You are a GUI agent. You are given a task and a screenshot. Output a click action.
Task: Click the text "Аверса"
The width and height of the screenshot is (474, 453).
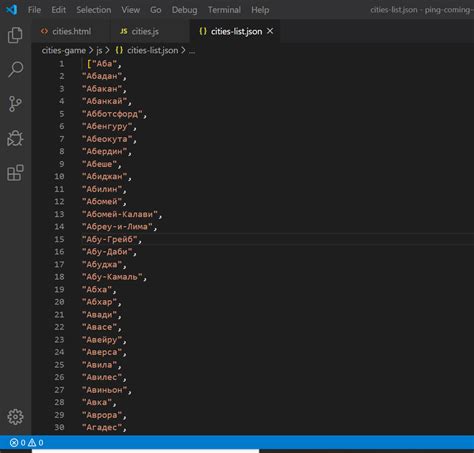coord(102,352)
